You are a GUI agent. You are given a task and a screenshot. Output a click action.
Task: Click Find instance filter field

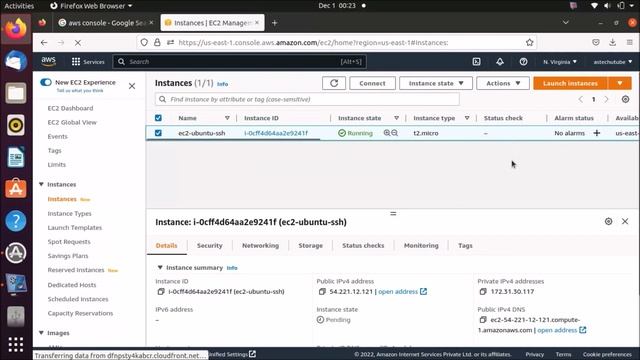pos(307,99)
